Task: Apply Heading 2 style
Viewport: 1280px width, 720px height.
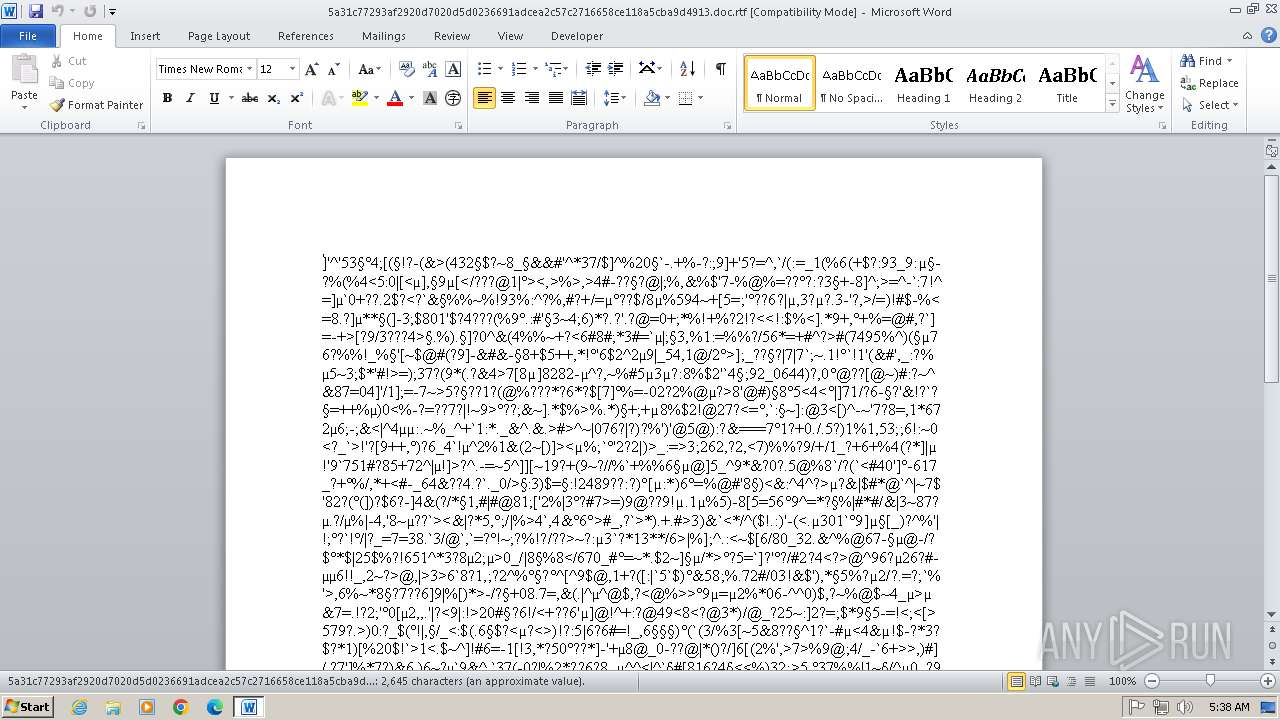Action: tap(995, 83)
